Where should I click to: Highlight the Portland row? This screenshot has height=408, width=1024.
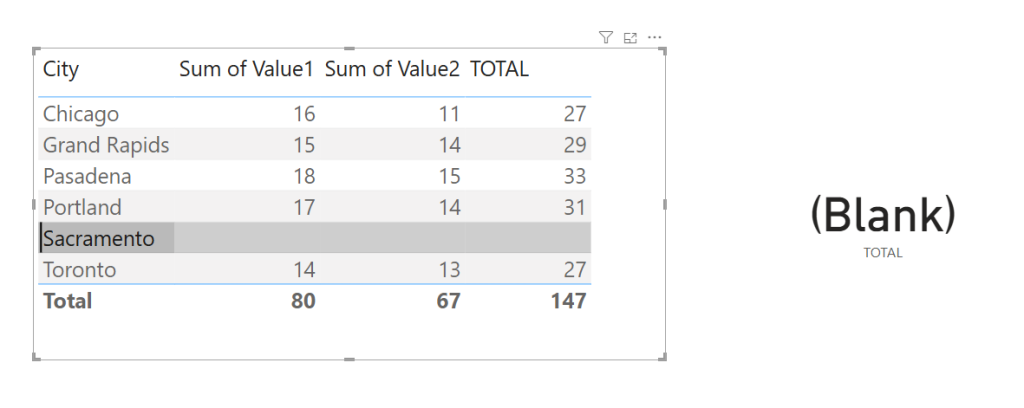coord(82,207)
